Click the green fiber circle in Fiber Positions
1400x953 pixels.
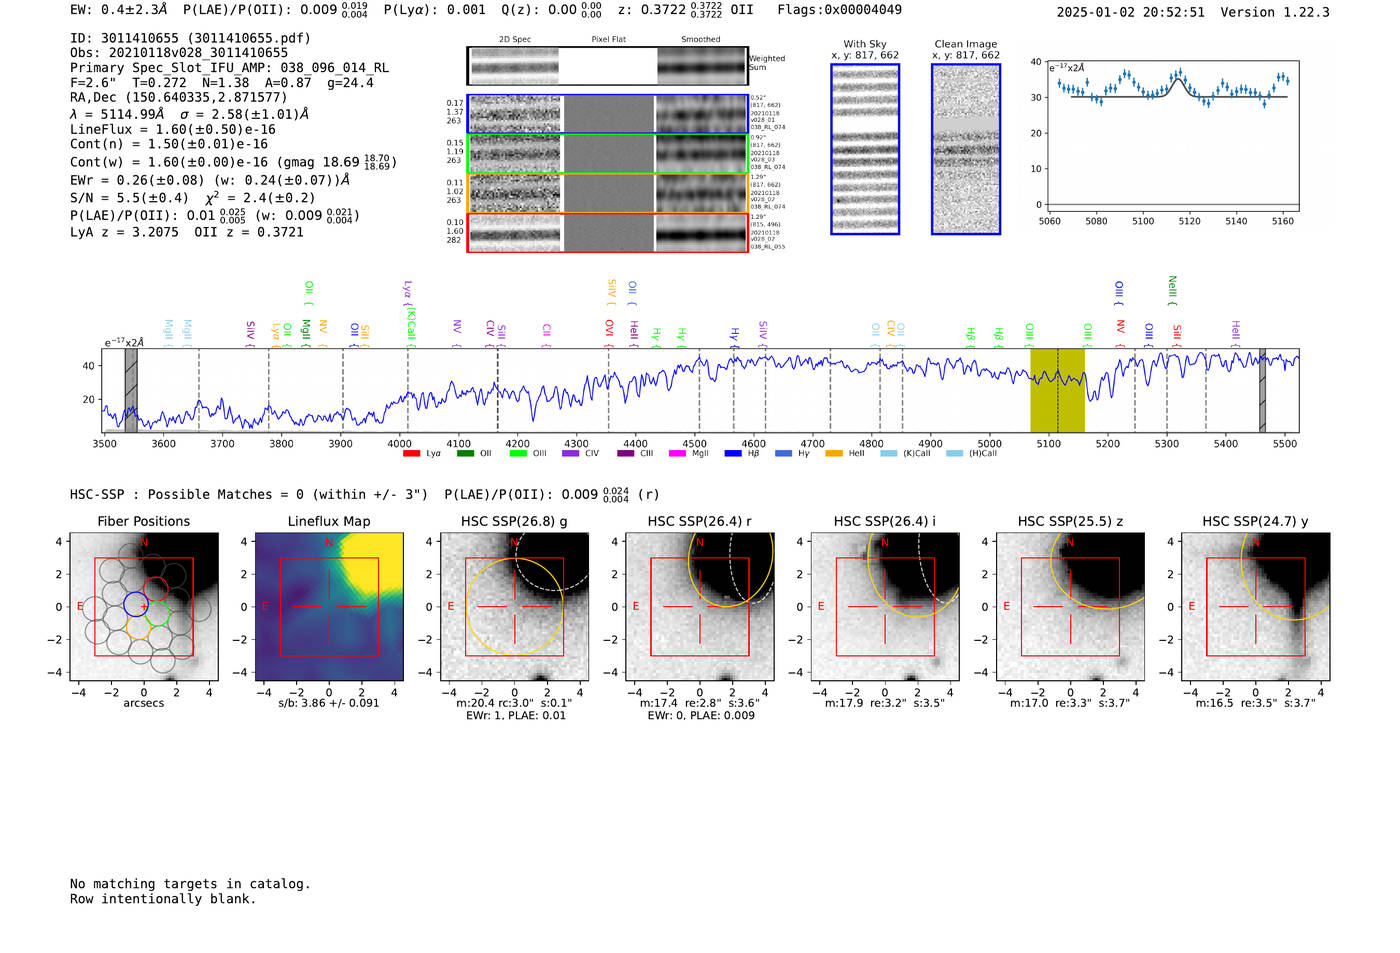158,614
